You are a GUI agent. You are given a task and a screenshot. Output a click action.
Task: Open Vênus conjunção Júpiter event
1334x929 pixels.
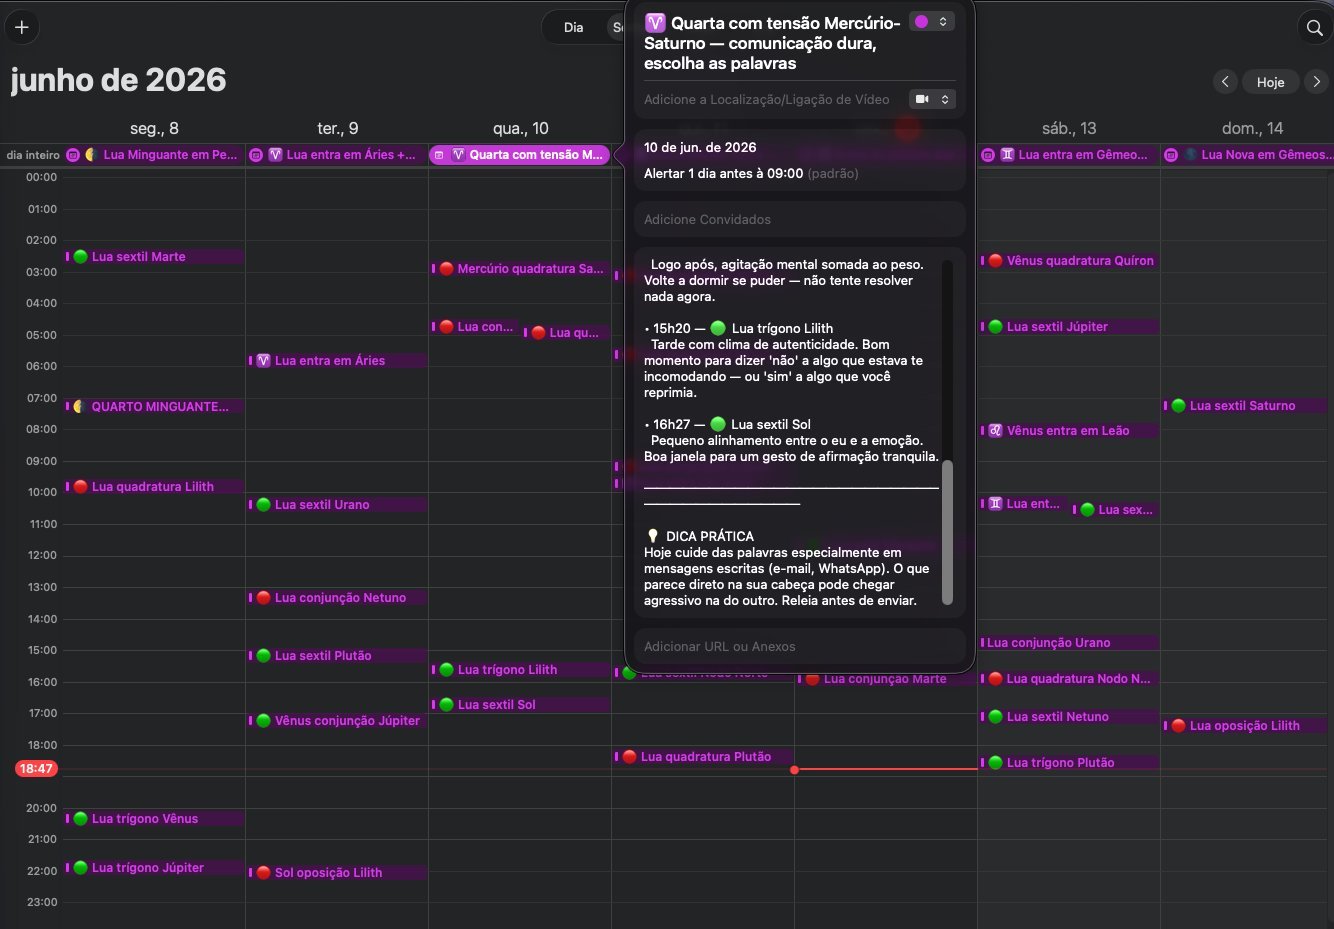338,721
